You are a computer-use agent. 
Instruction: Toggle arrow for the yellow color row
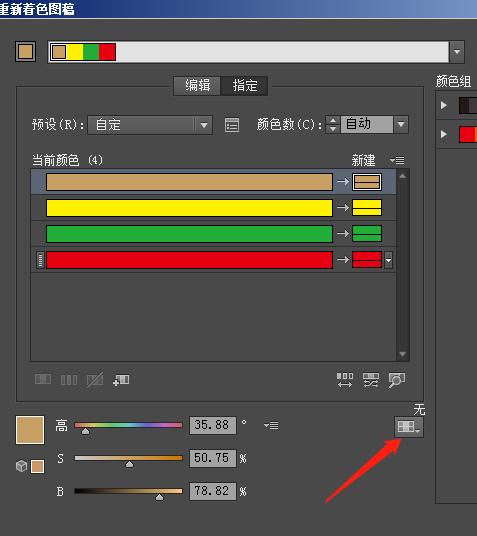343,207
